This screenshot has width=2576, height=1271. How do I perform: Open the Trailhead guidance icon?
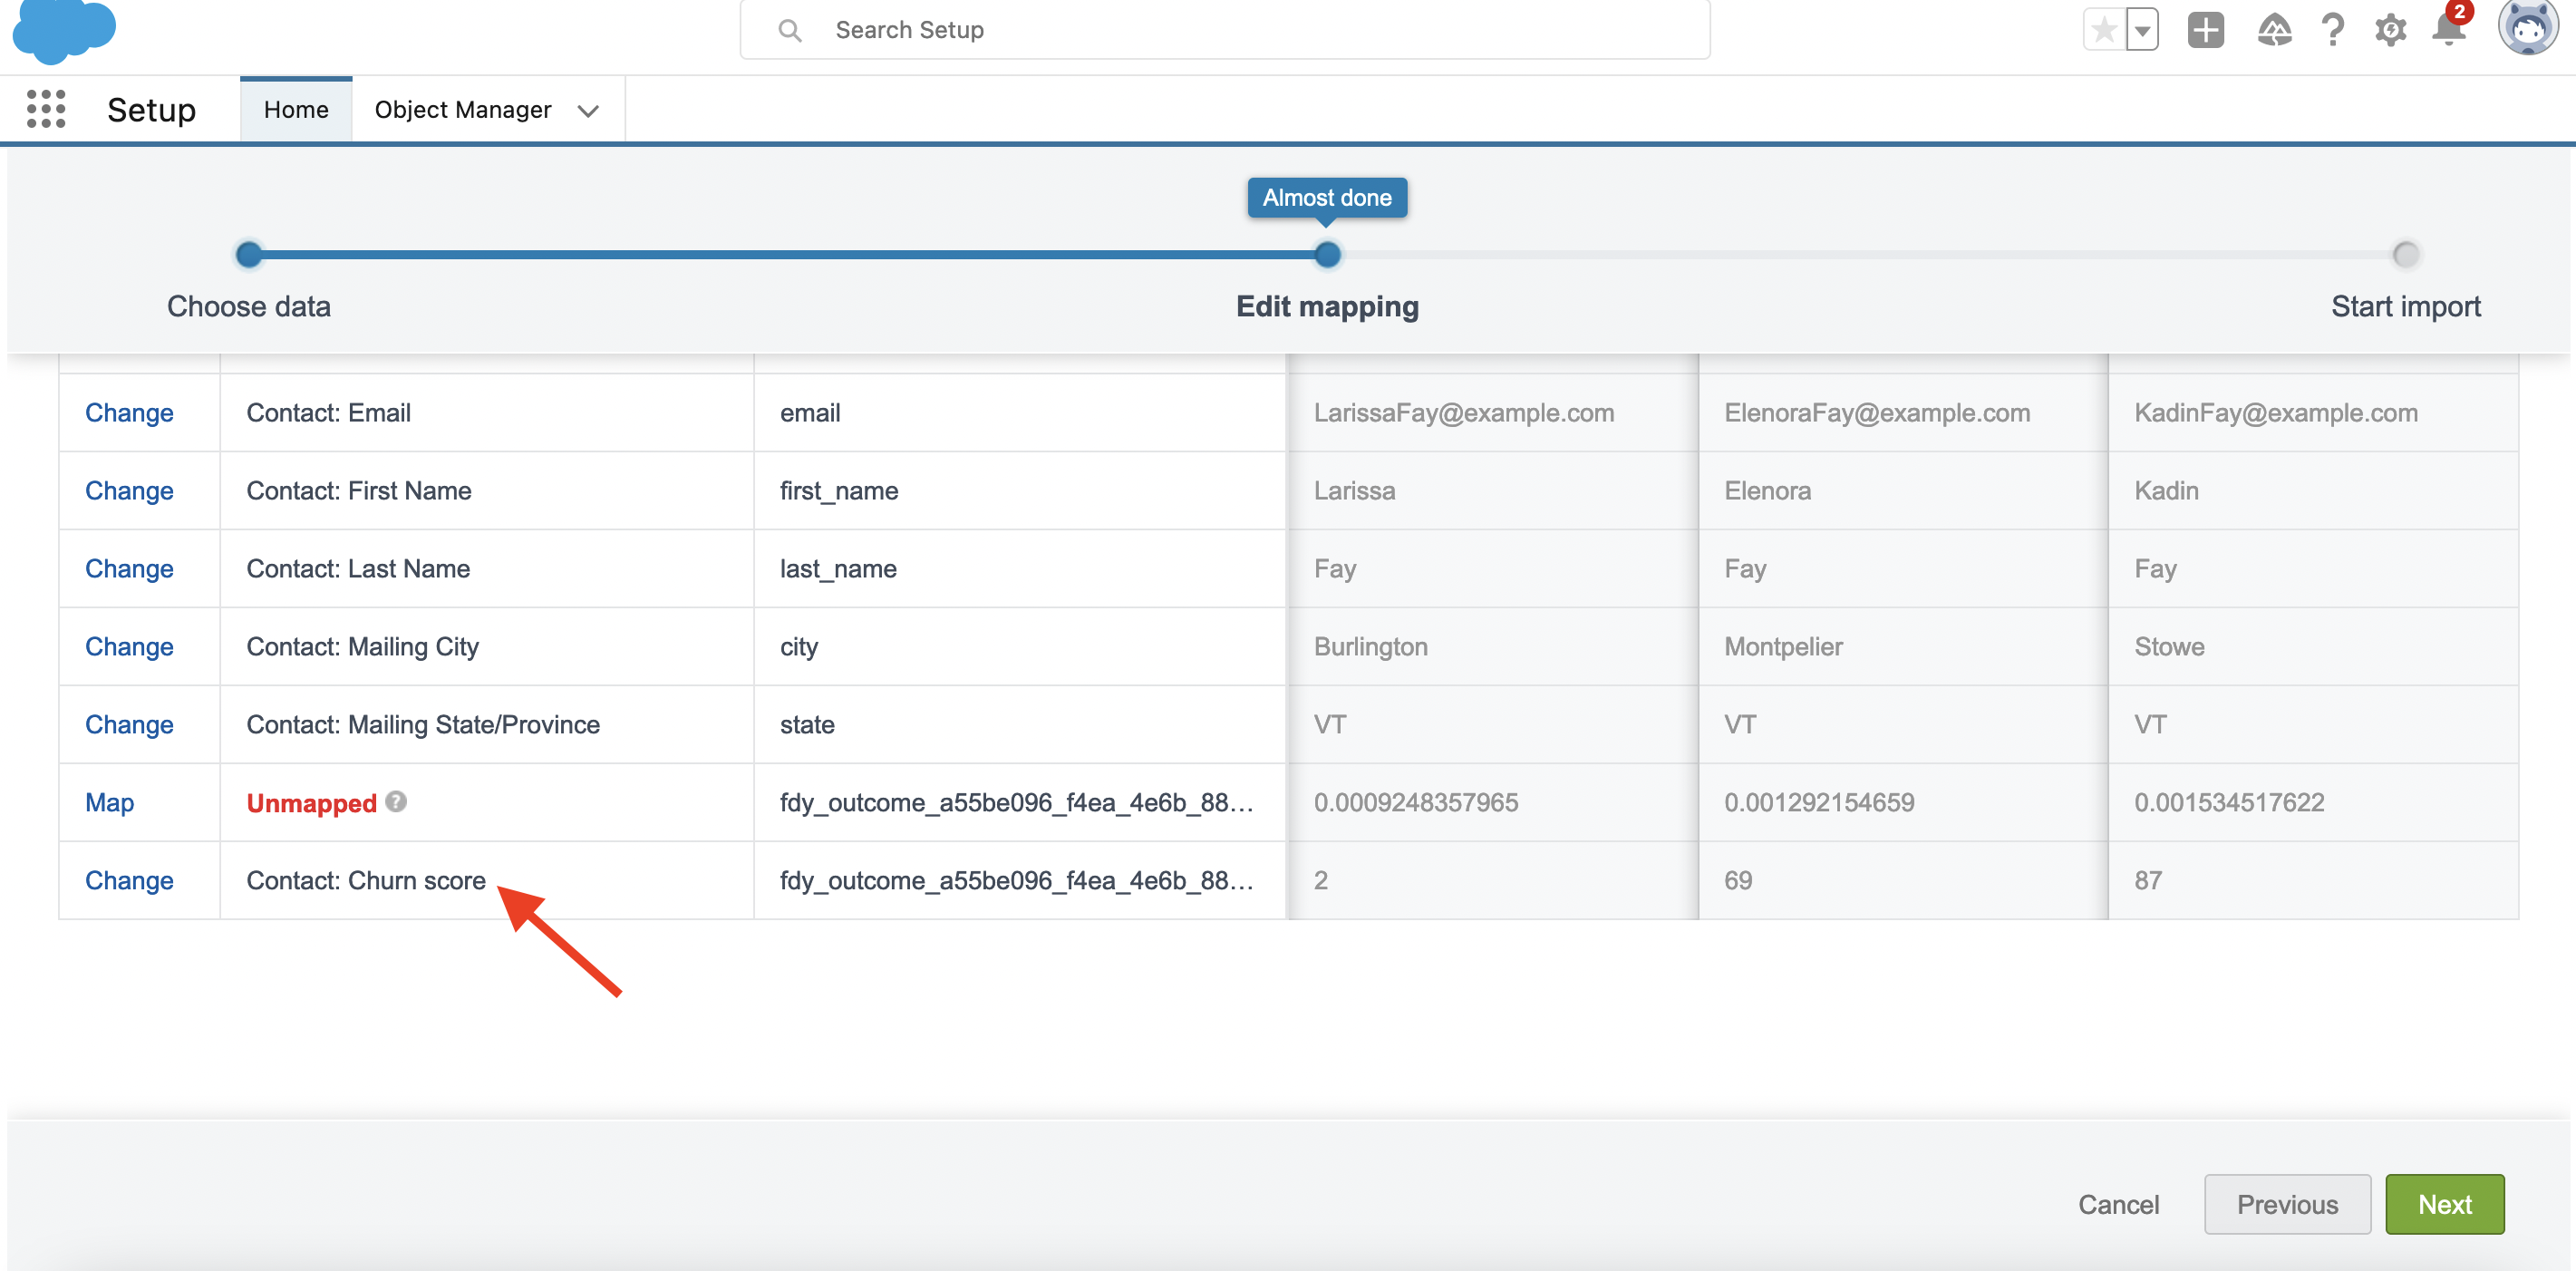(2274, 29)
